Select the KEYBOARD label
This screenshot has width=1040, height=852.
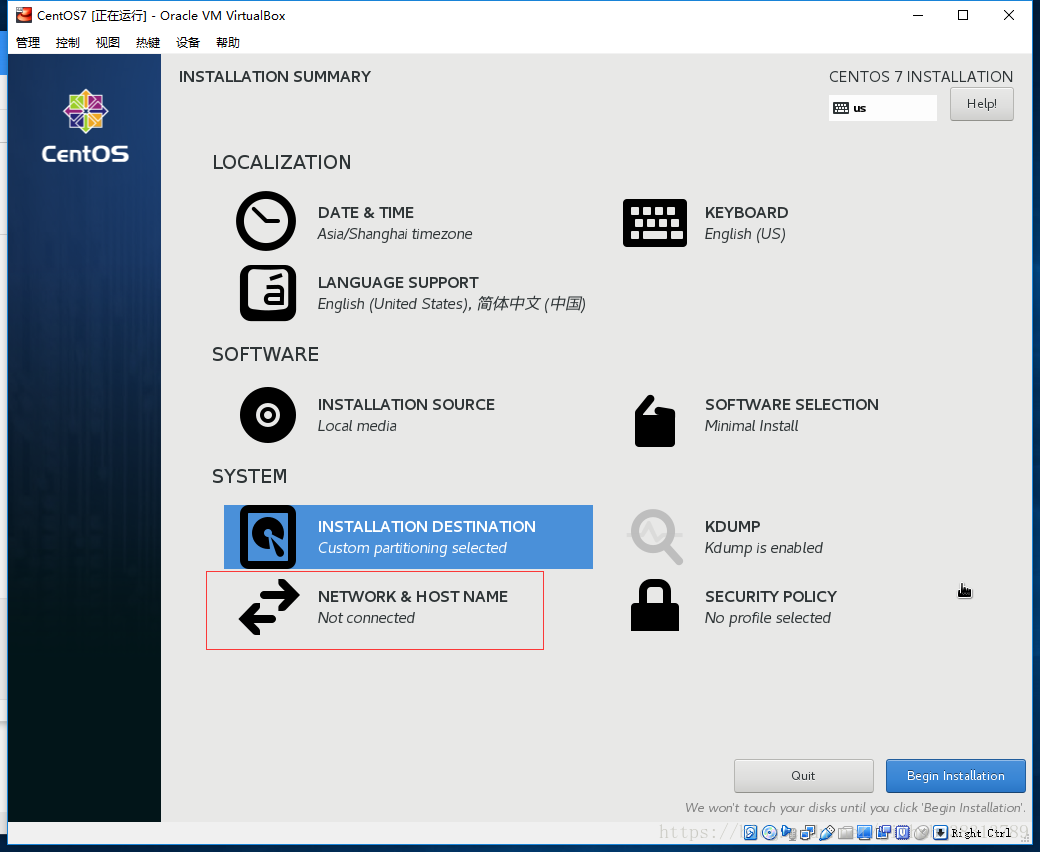click(x=746, y=213)
